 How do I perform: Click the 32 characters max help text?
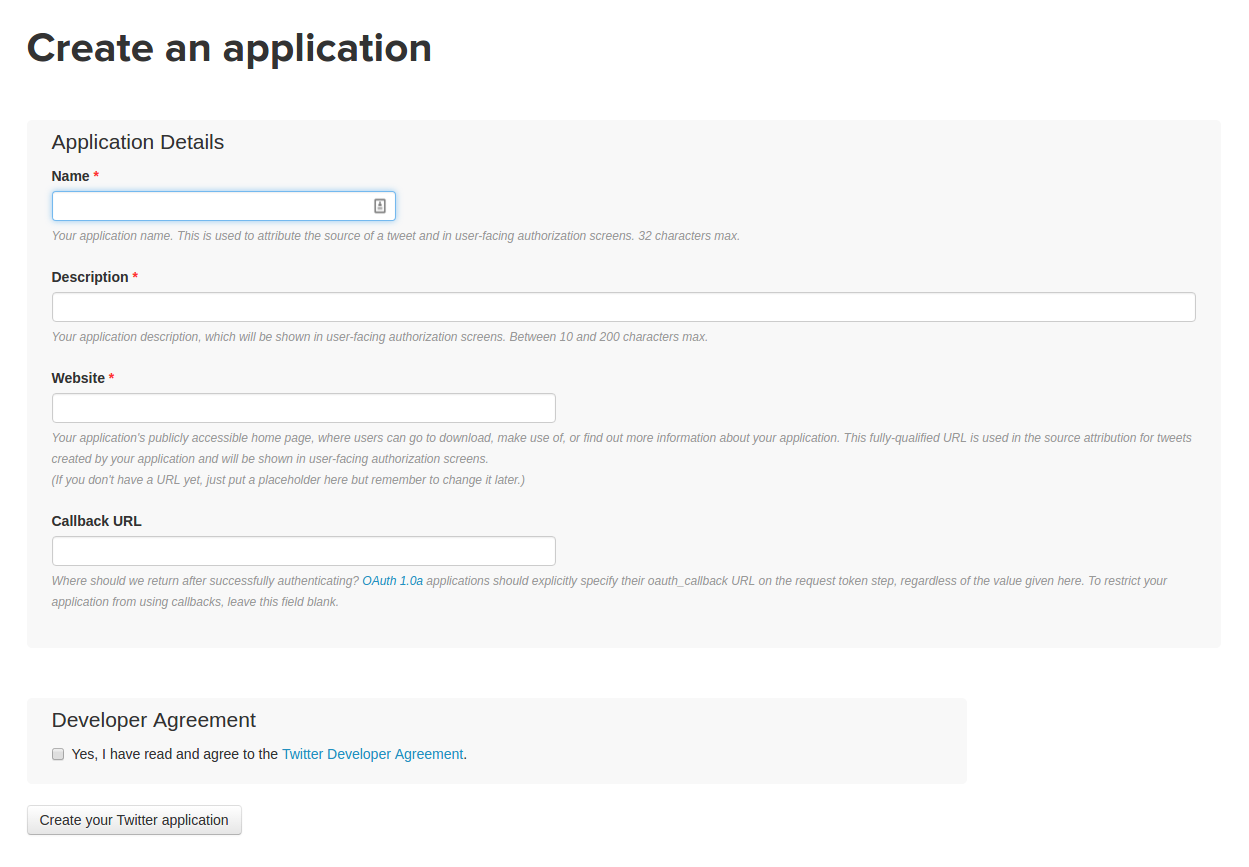(395, 236)
